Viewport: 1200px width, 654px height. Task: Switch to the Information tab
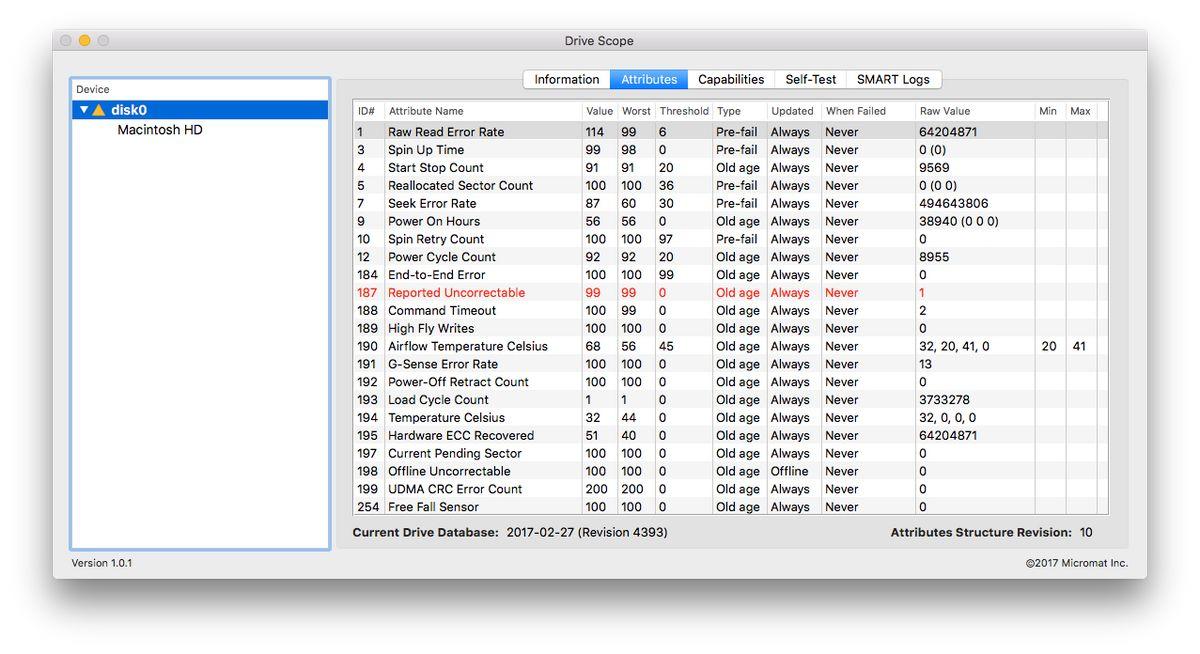pyautogui.click(x=566, y=80)
